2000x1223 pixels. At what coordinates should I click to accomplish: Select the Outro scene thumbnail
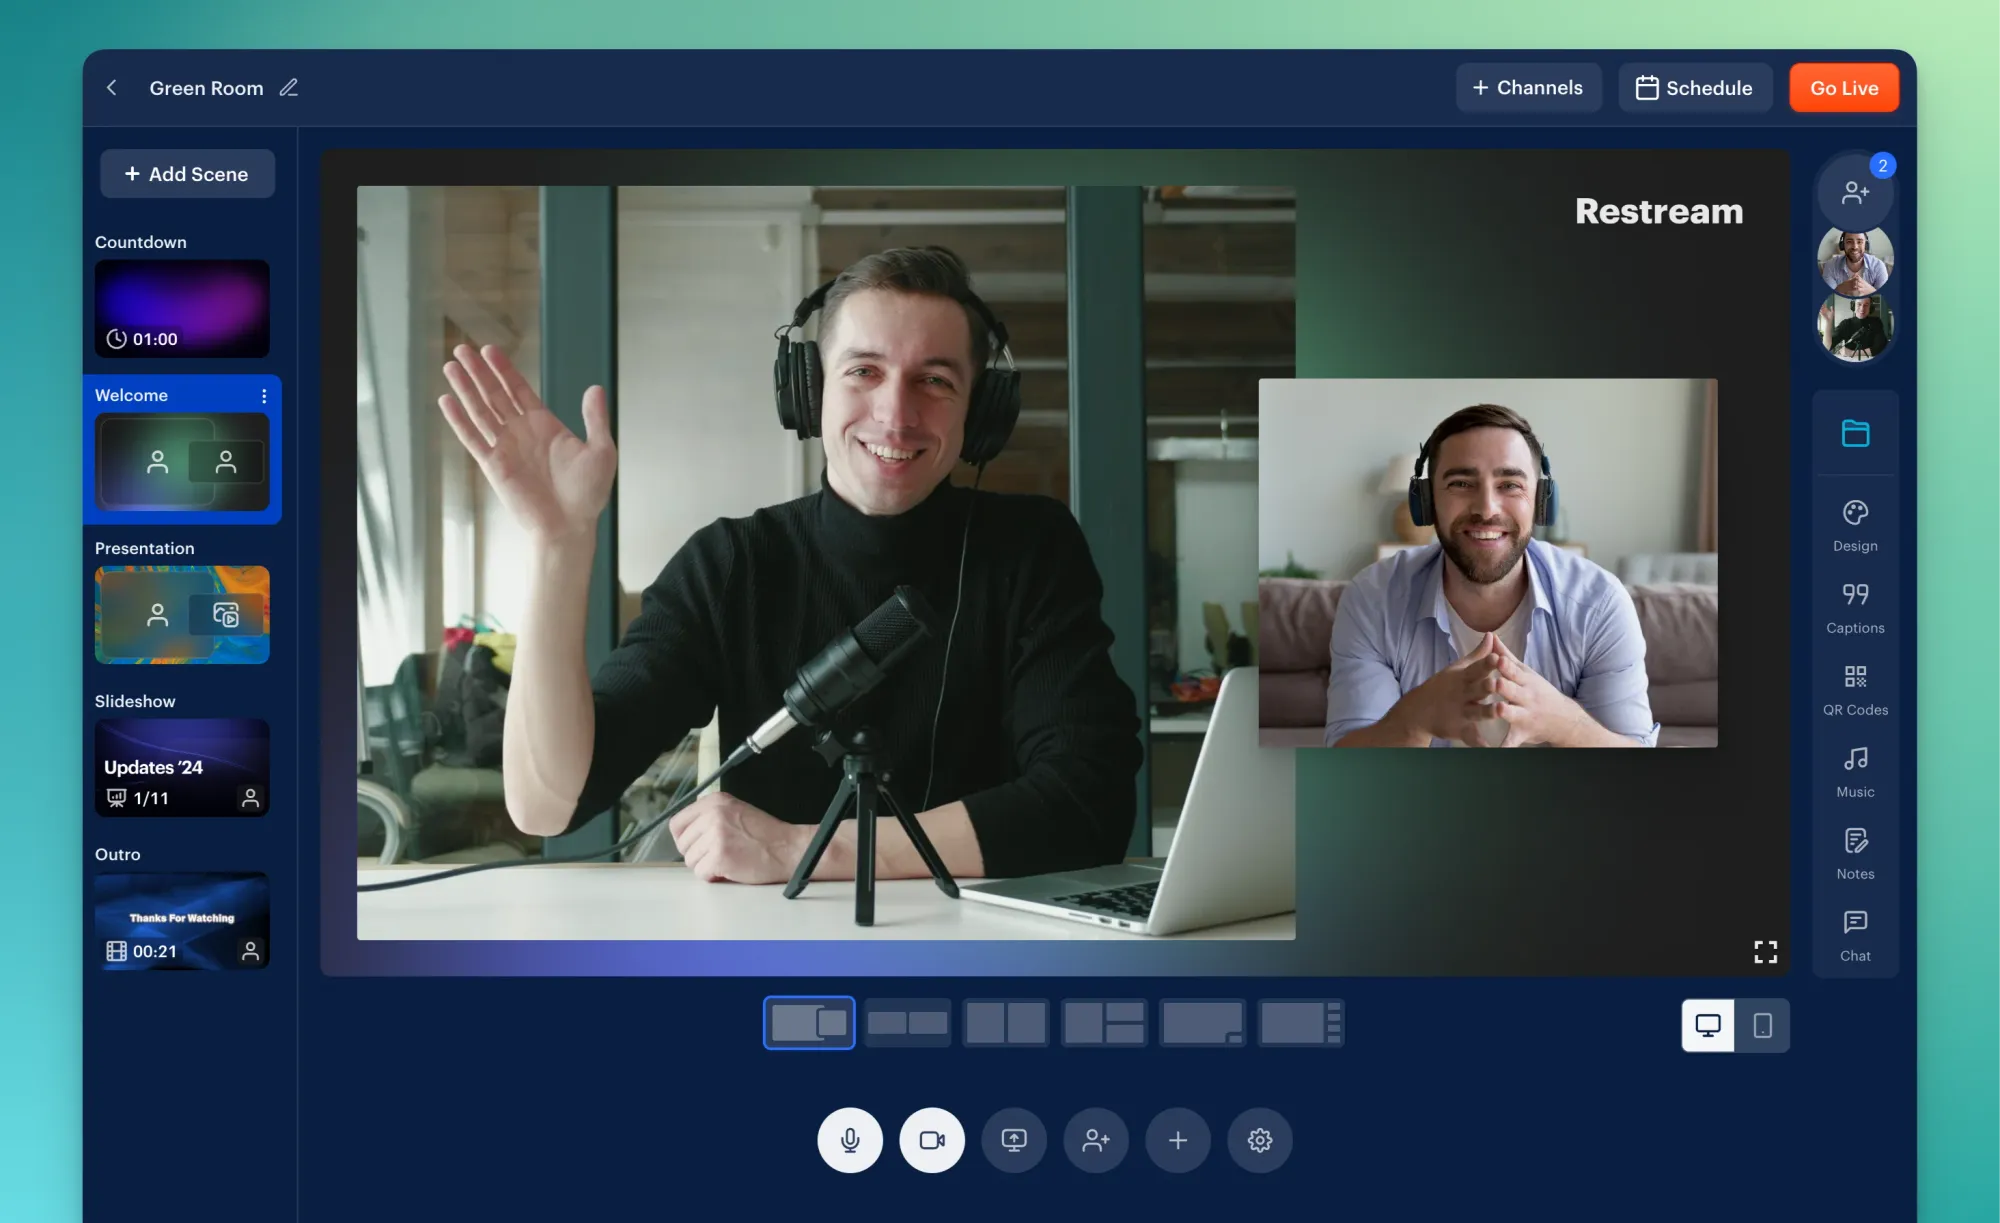point(181,920)
